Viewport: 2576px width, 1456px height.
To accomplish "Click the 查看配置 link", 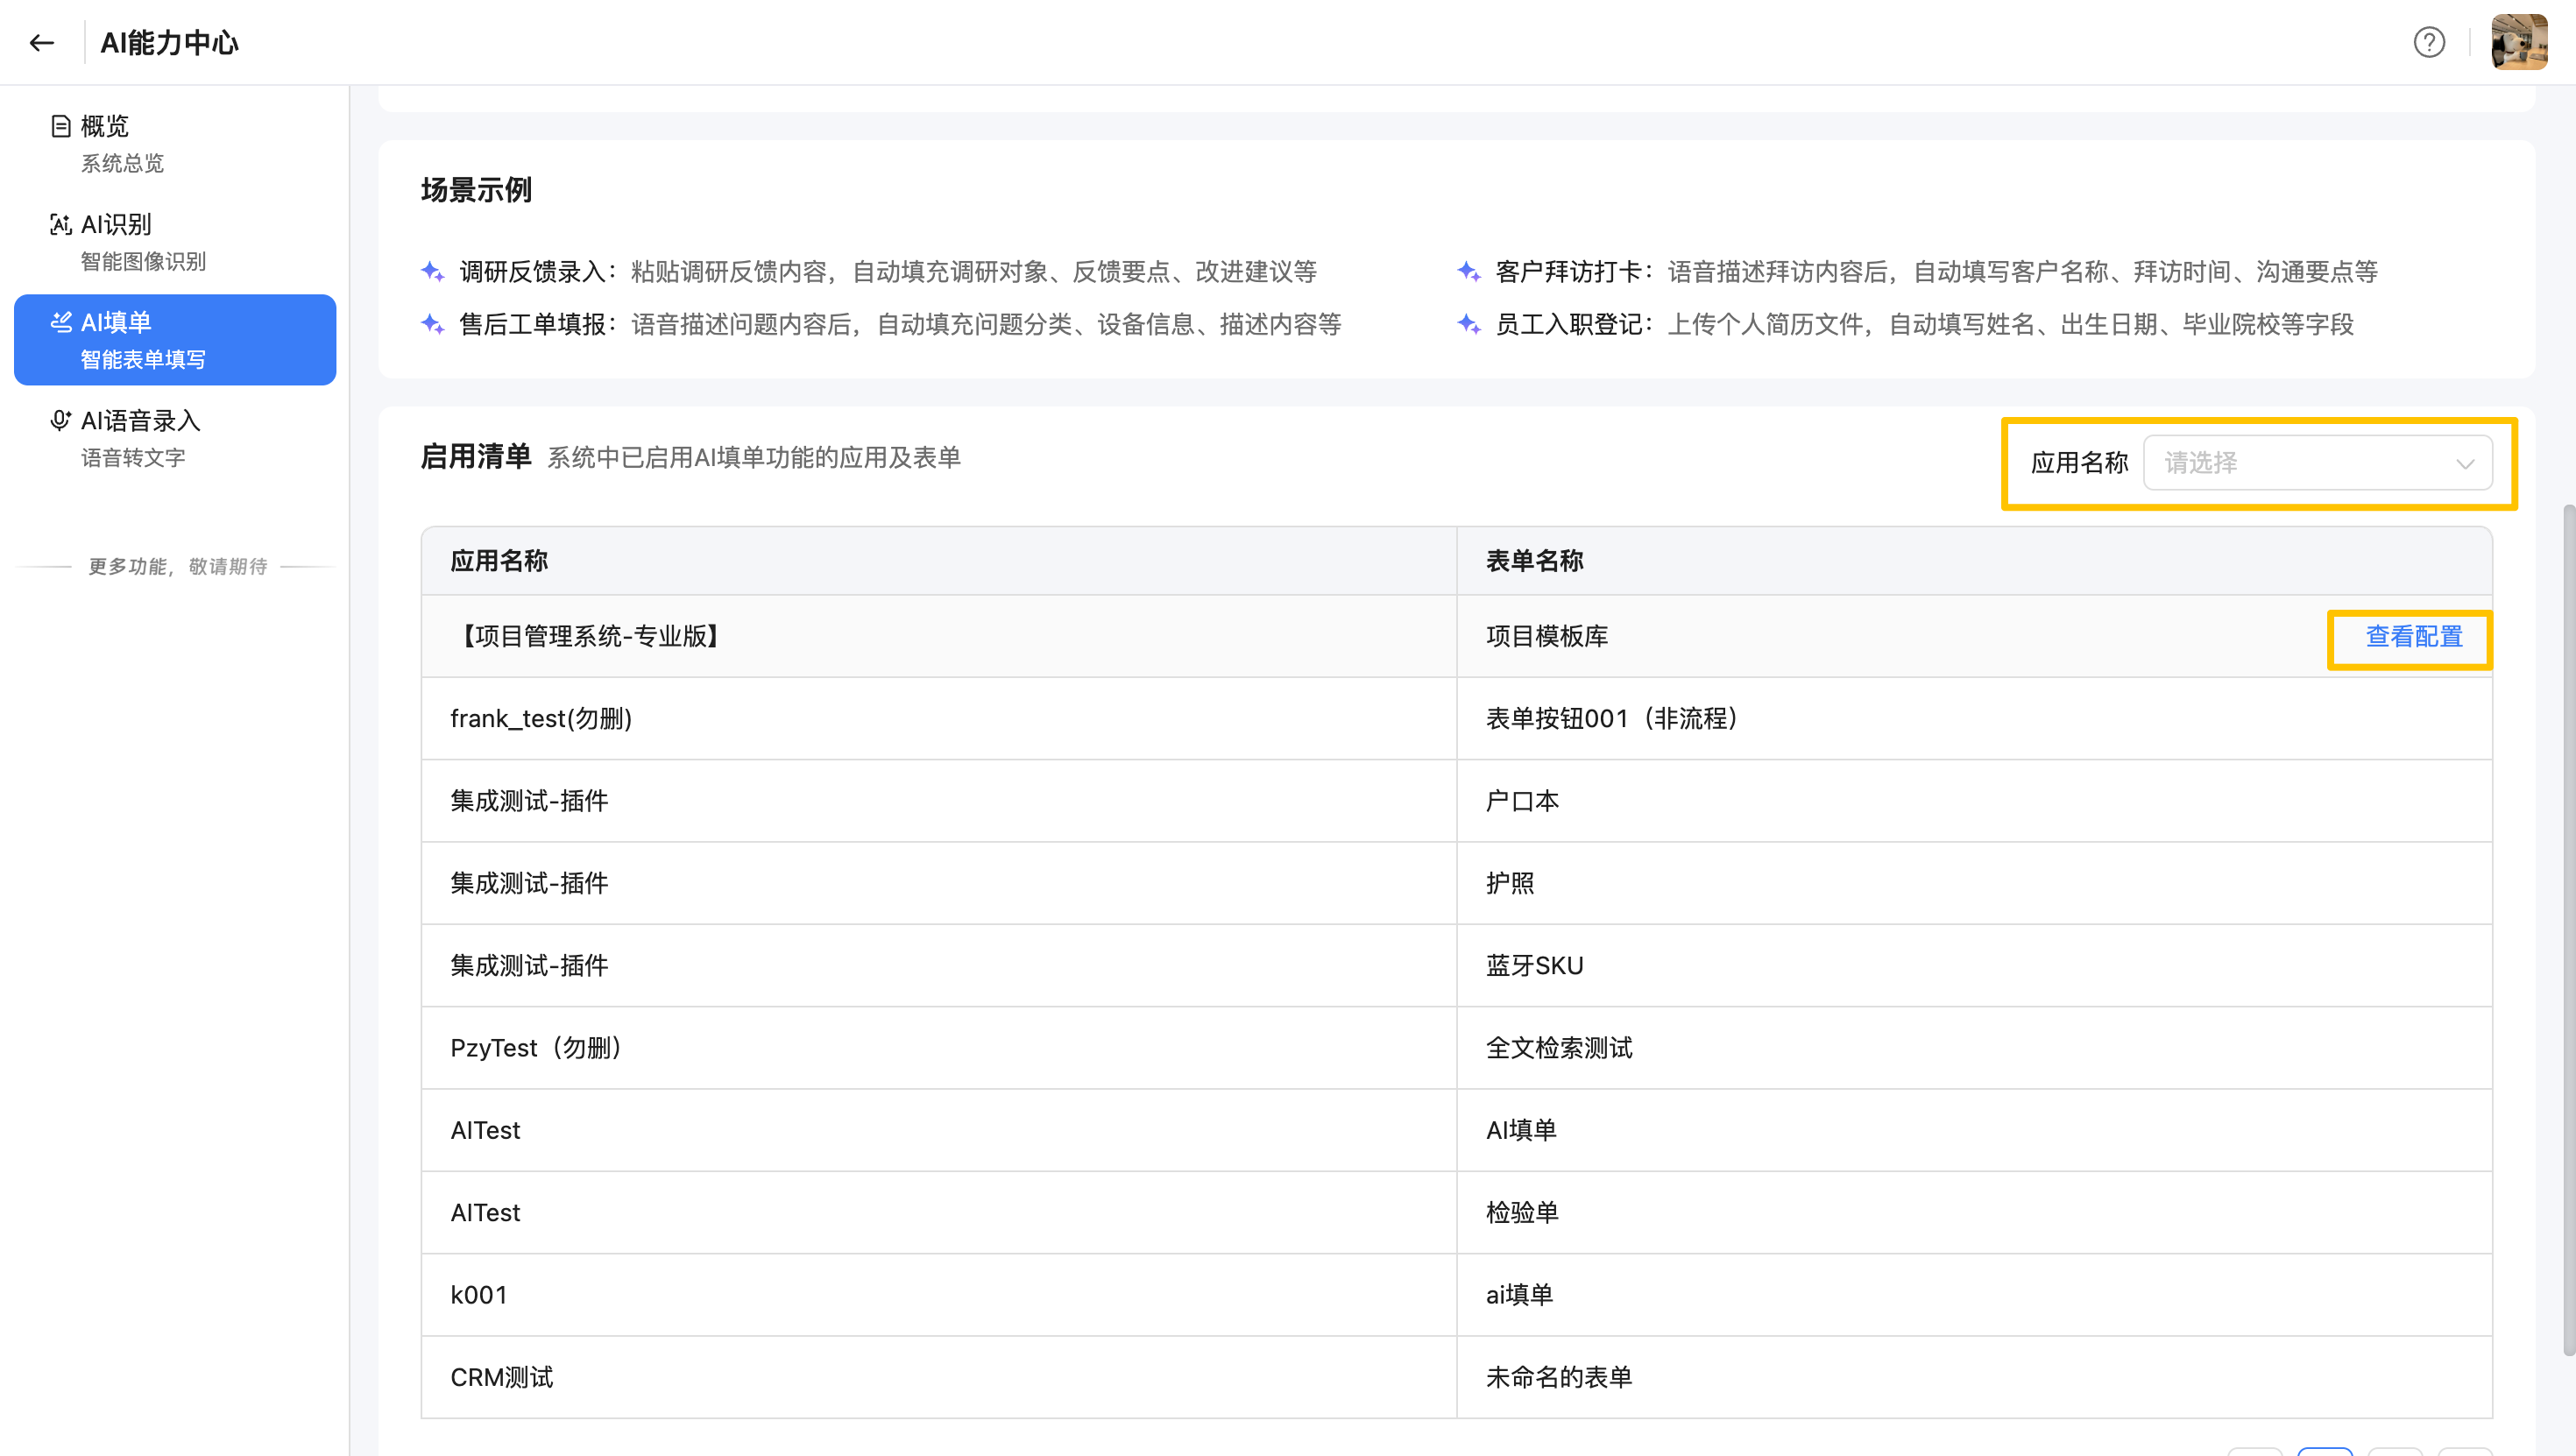I will tap(2413, 637).
